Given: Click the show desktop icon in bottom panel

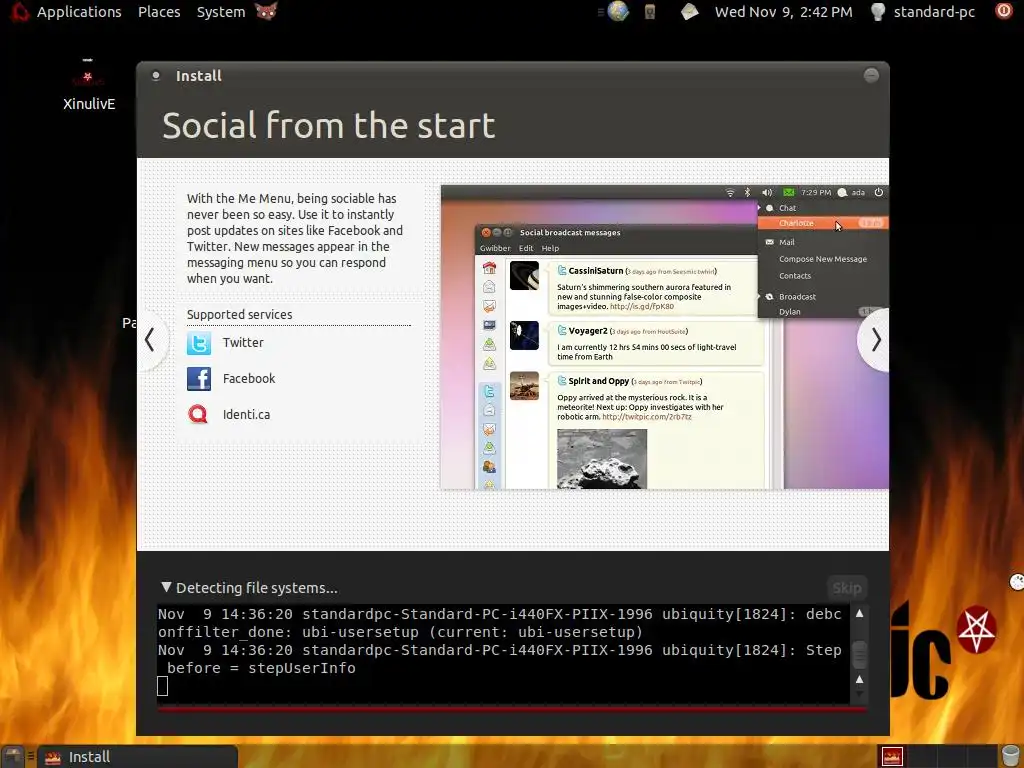Looking at the screenshot, I should tap(13, 757).
